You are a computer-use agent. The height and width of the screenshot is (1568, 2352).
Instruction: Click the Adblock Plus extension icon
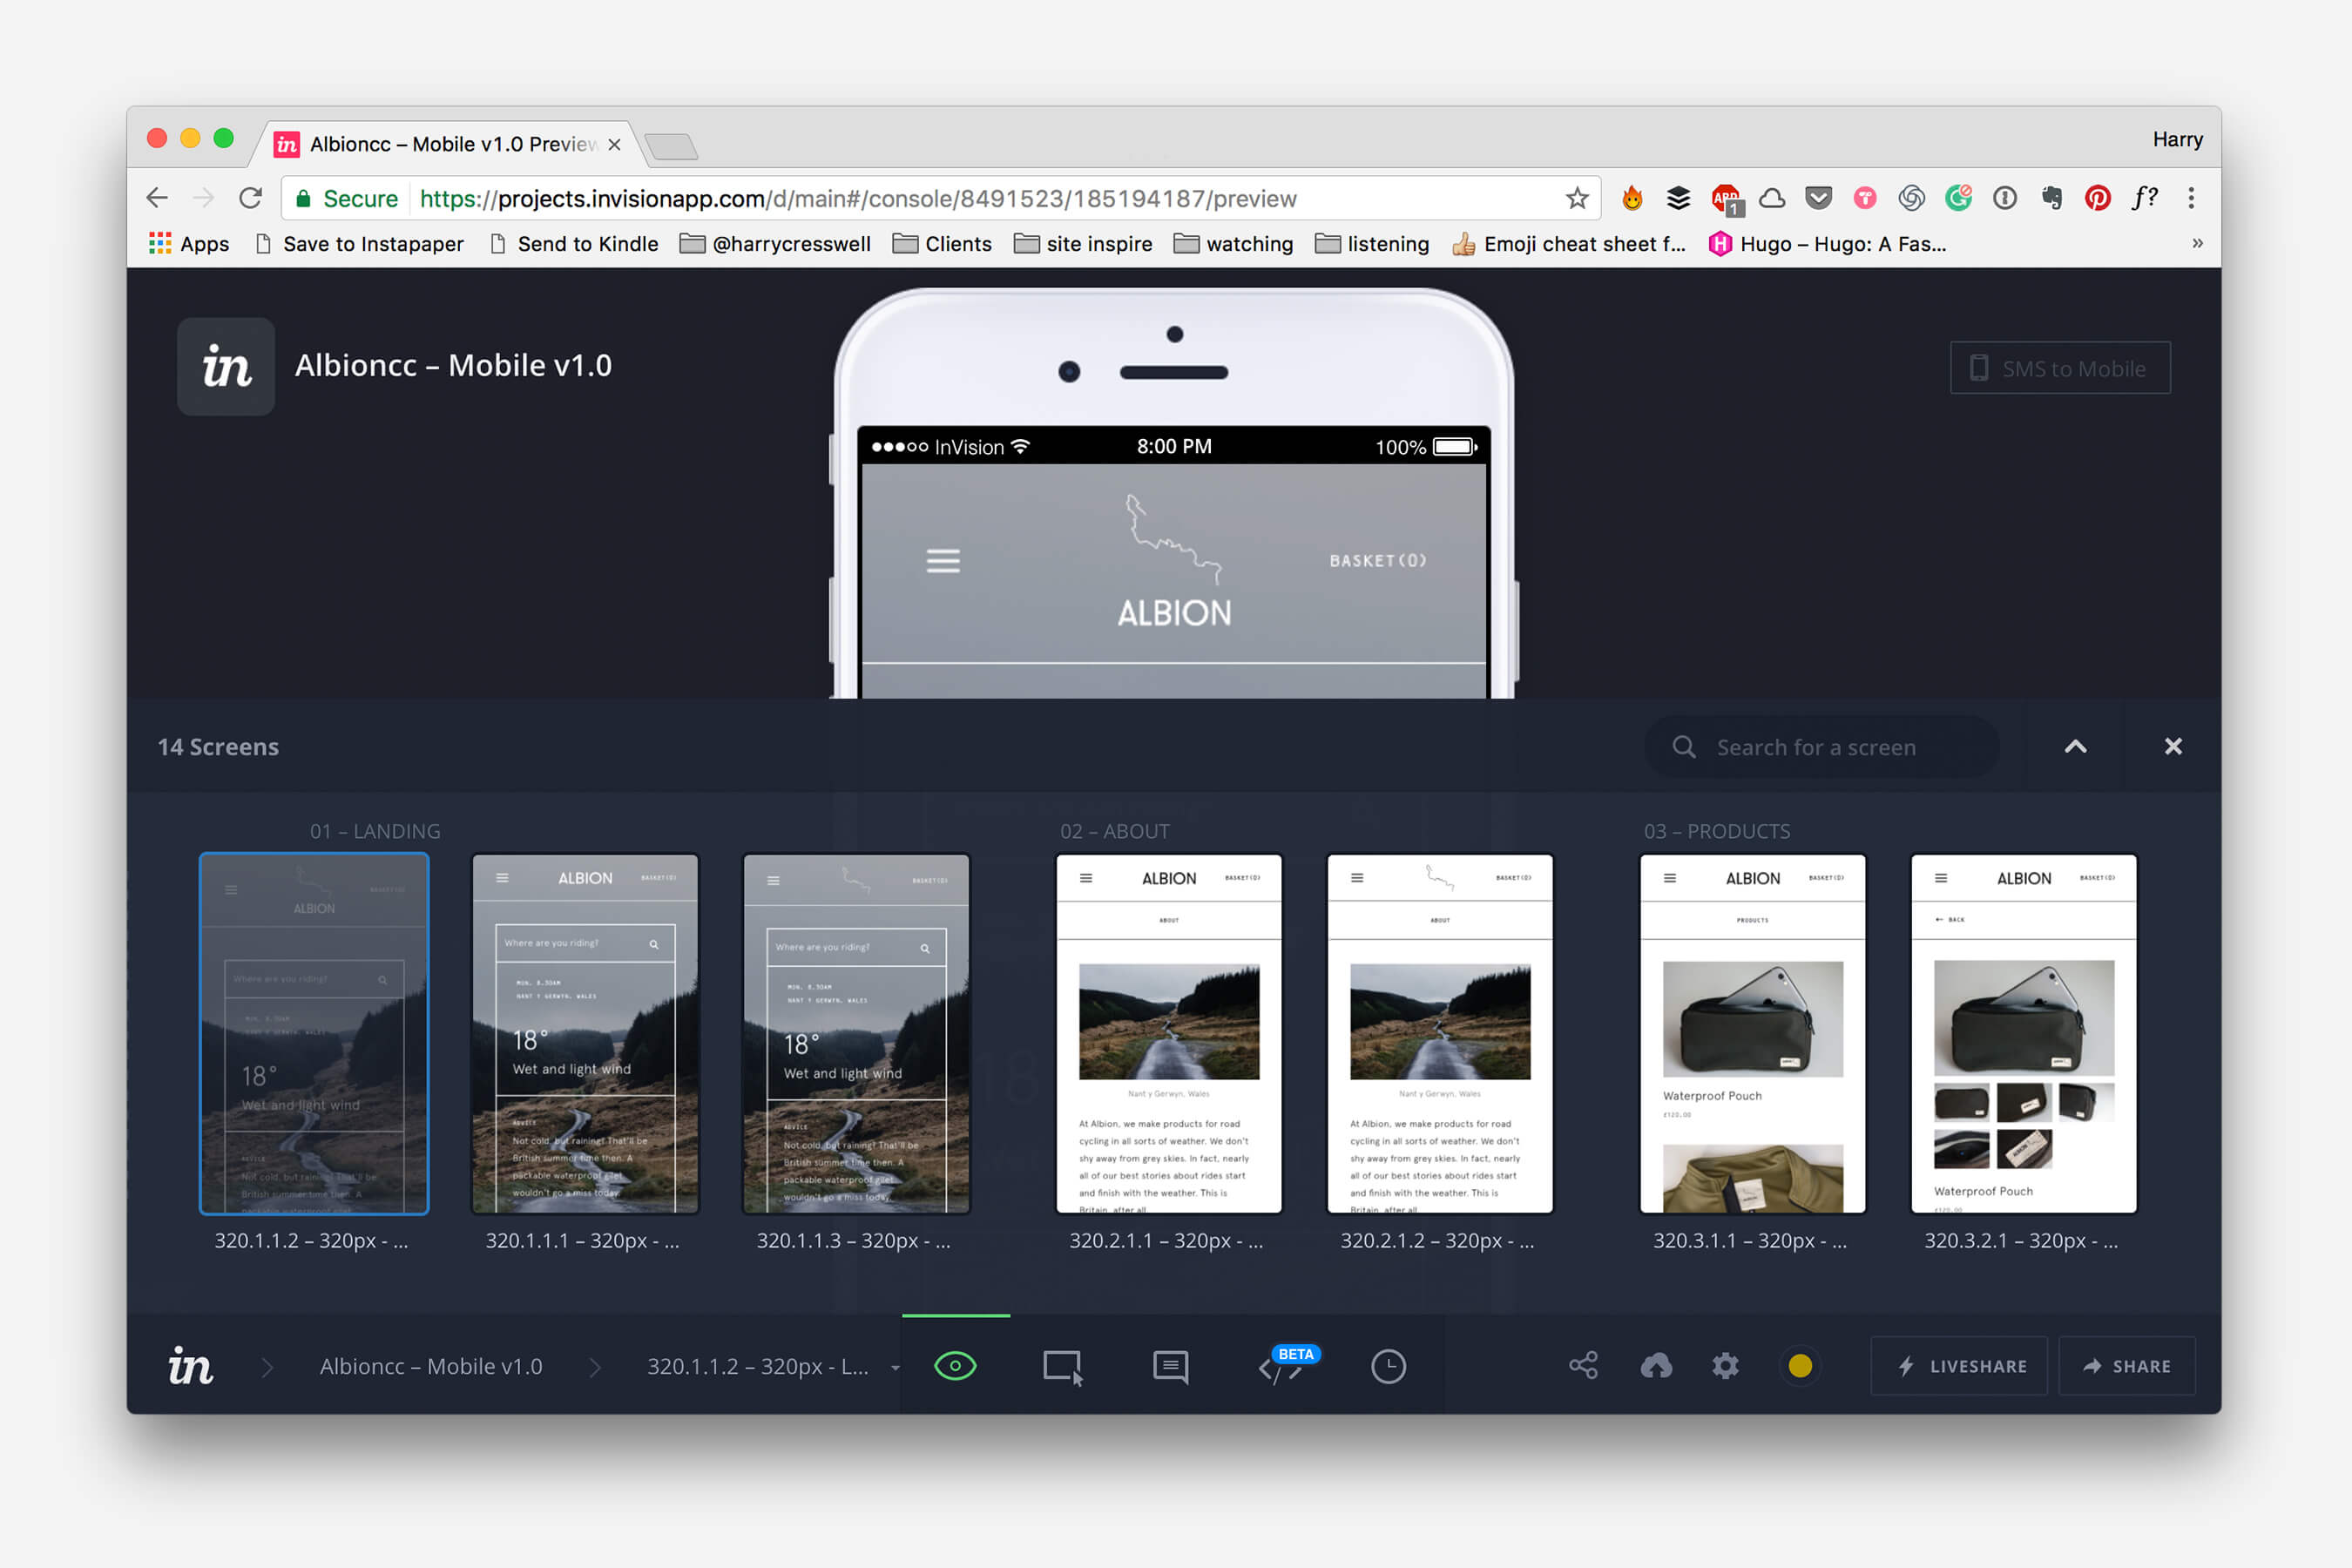1726,199
